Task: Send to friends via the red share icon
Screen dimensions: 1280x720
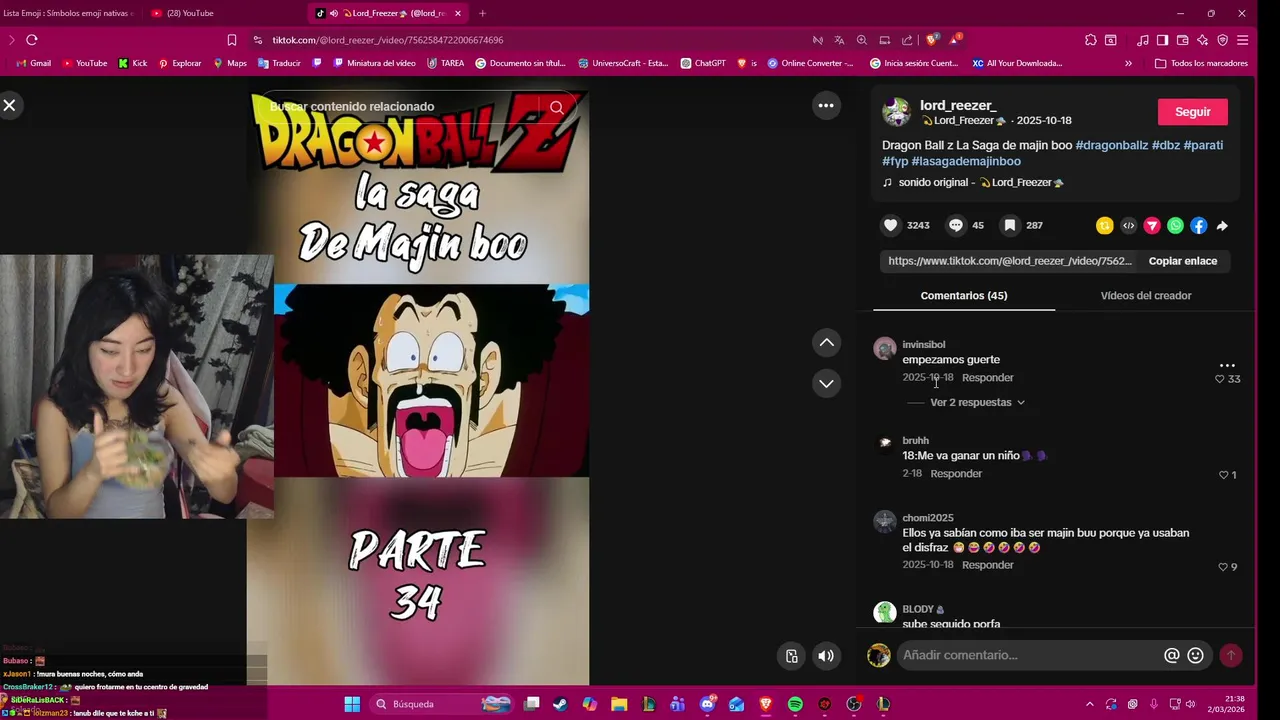Action: [x=1152, y=226]
